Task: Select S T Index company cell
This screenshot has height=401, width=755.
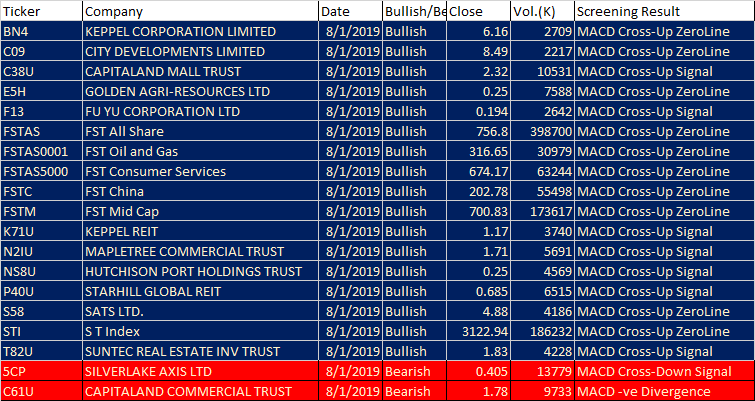Action: 200,331
